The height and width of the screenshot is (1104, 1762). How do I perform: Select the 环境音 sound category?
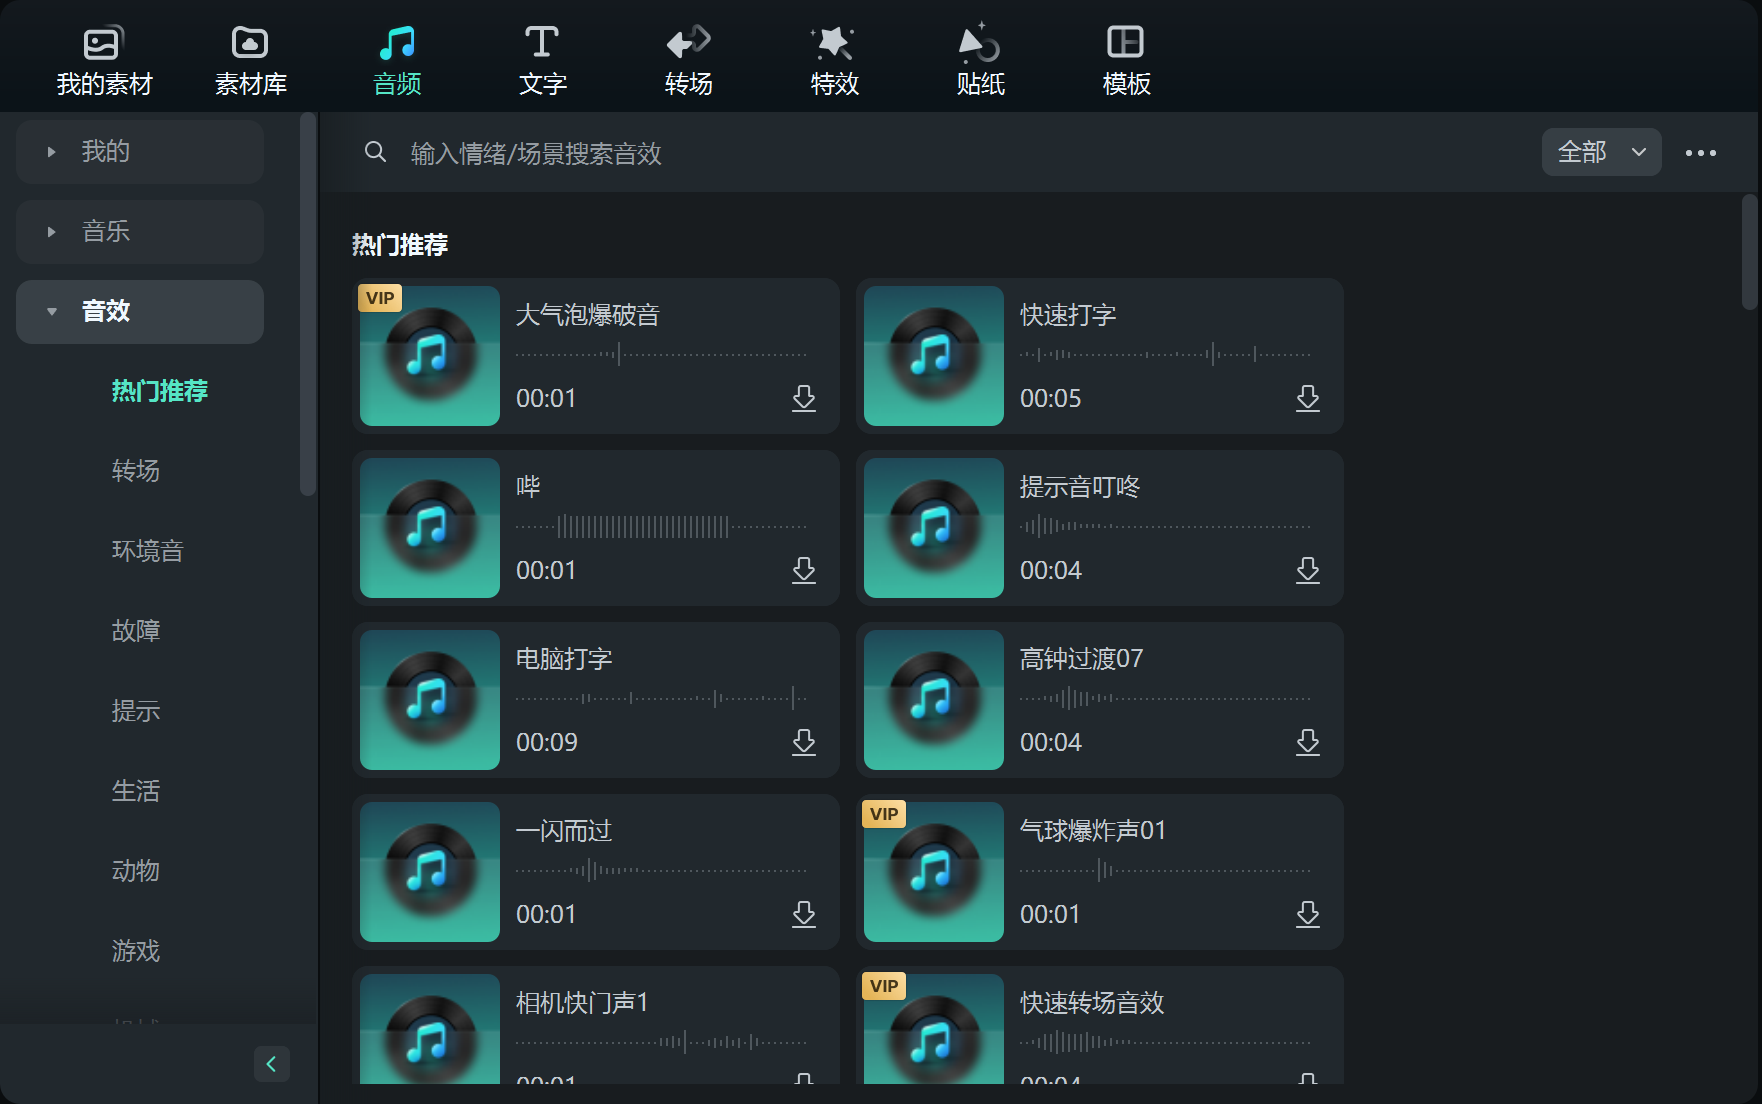pyautogui.click(x=147, y=551)
